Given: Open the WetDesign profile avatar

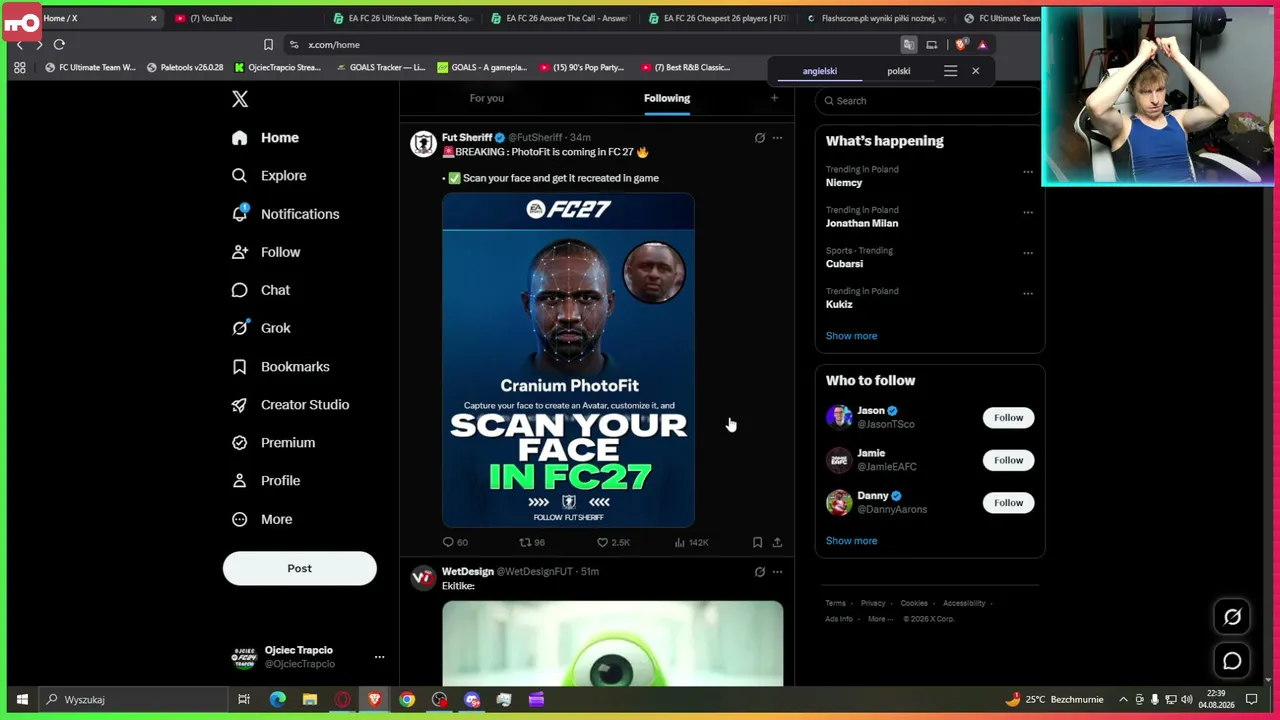Looking at the screenshot, I should pos(423,579).
